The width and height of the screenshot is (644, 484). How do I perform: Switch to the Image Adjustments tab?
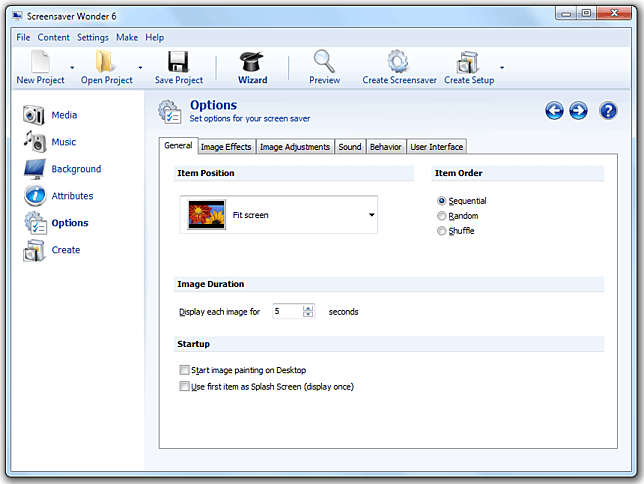click(295, 147)
